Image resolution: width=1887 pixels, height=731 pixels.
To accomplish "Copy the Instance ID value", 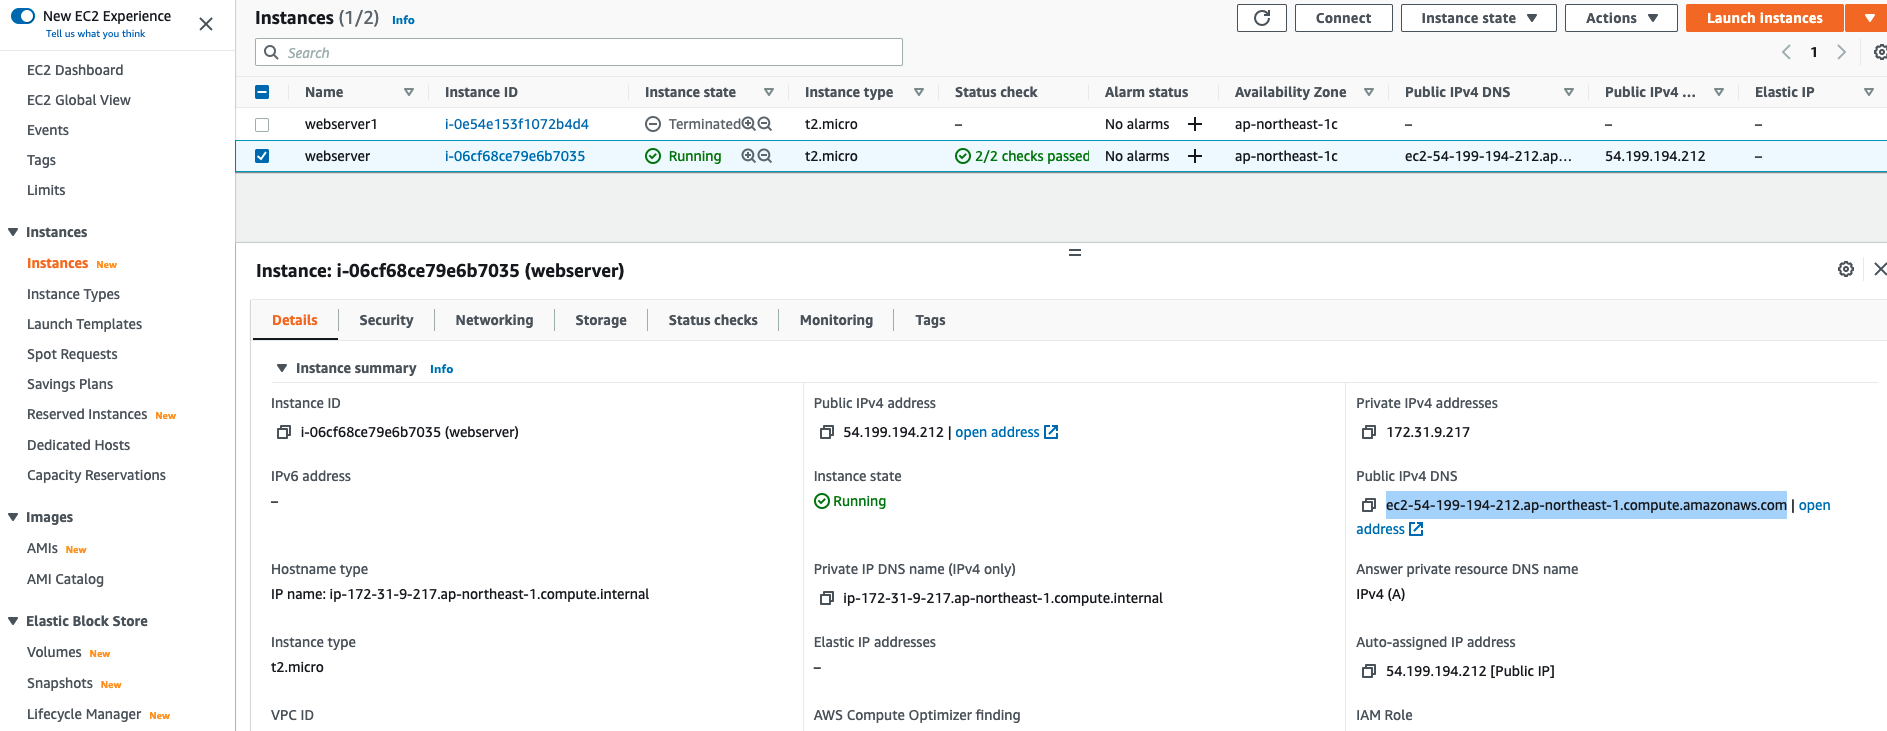I will (x=284, y=432).
